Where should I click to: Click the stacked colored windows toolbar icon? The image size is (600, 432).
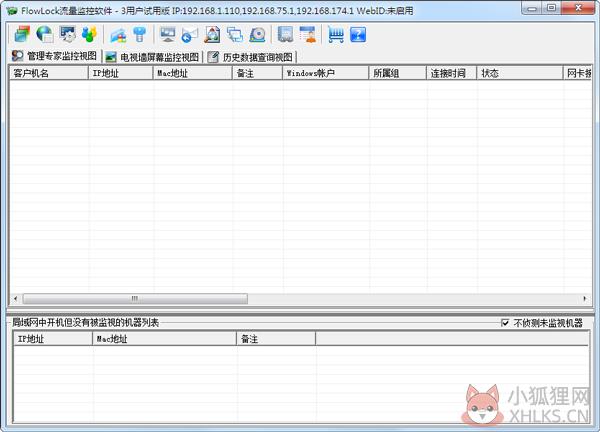pyautogui.click(x=22, y=34)
